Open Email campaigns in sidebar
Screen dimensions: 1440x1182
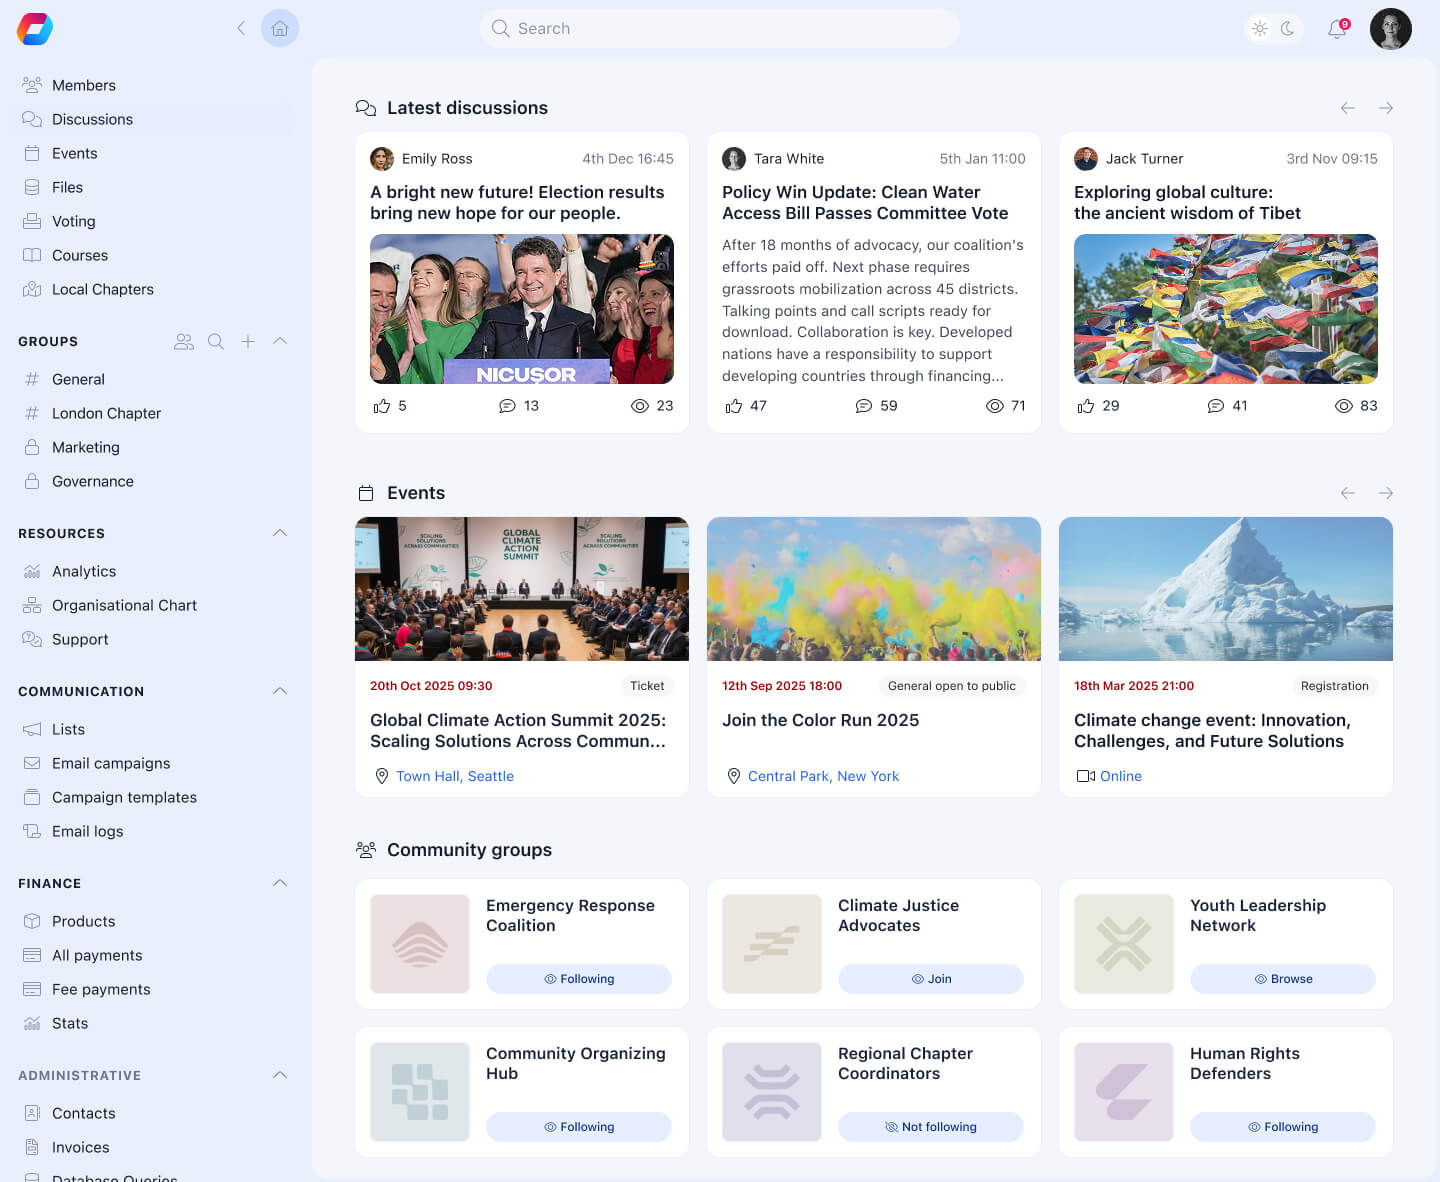110,763
